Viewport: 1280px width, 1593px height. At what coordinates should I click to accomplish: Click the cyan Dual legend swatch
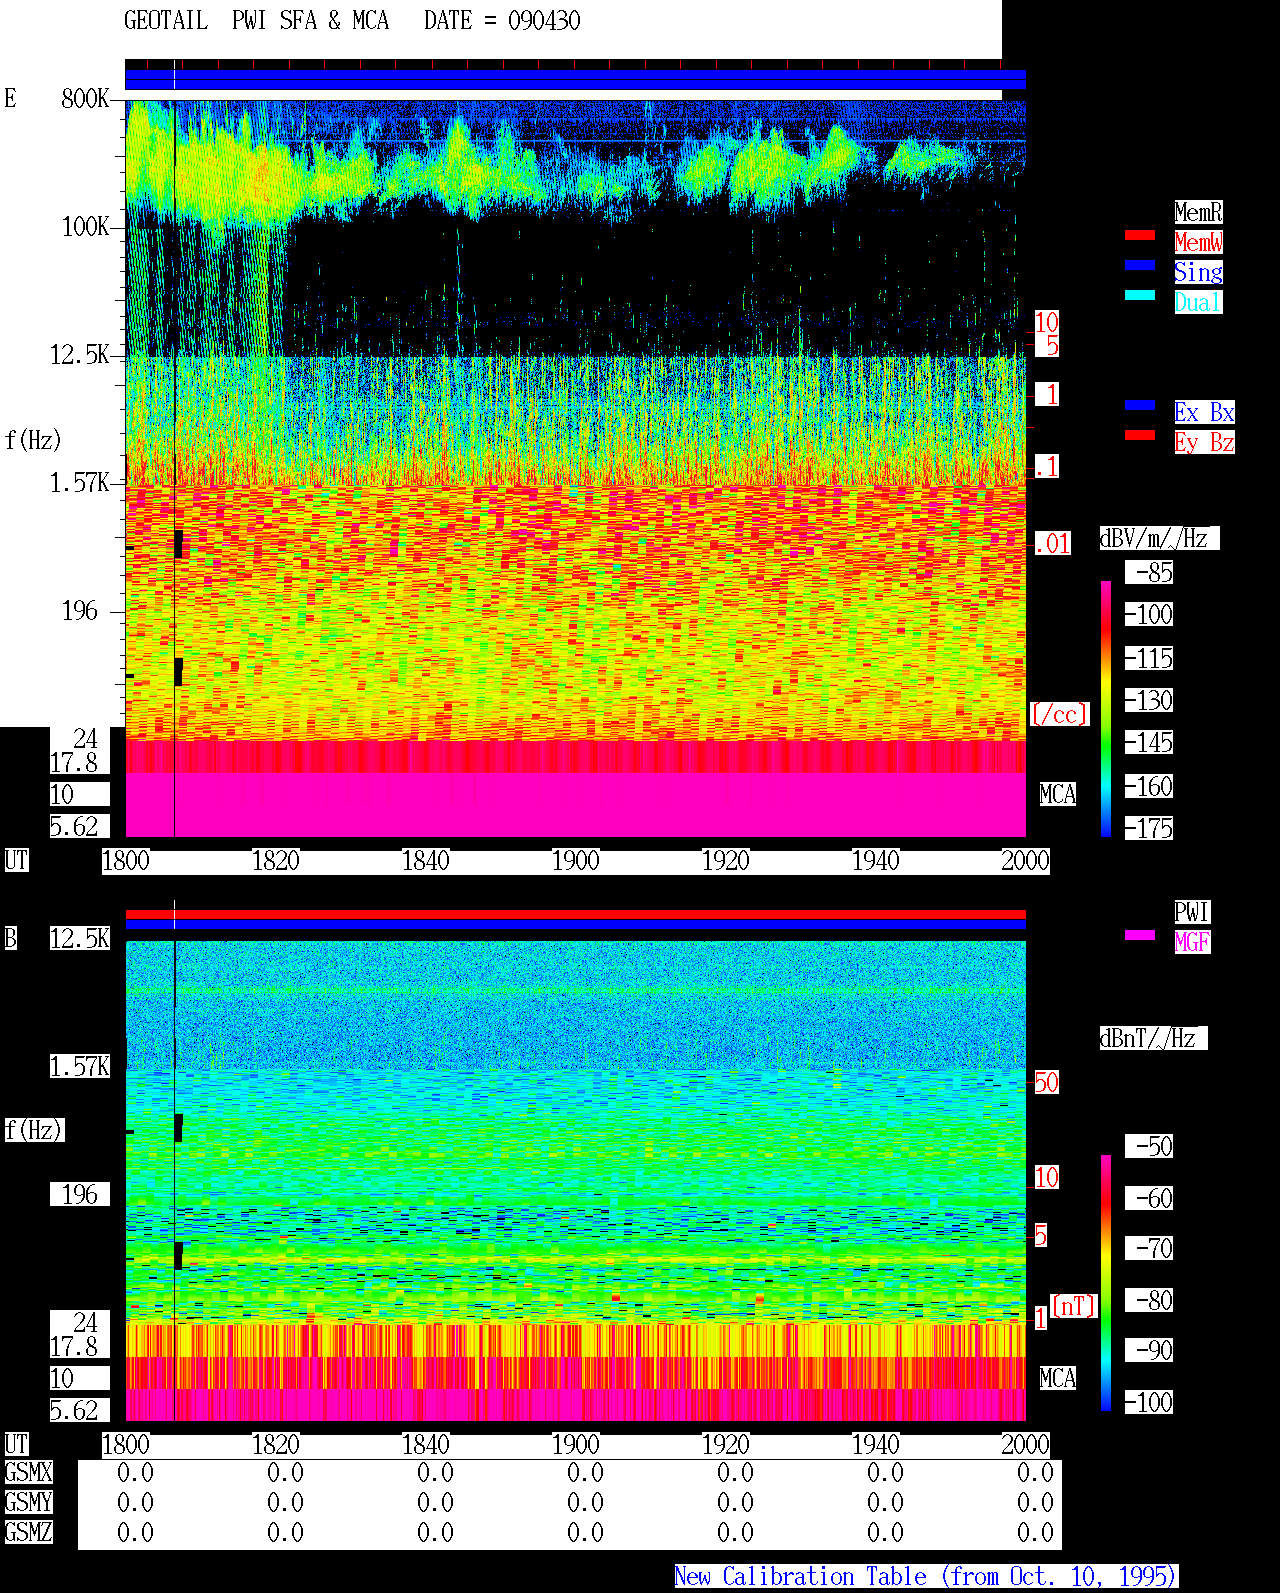coord(1140,295)
